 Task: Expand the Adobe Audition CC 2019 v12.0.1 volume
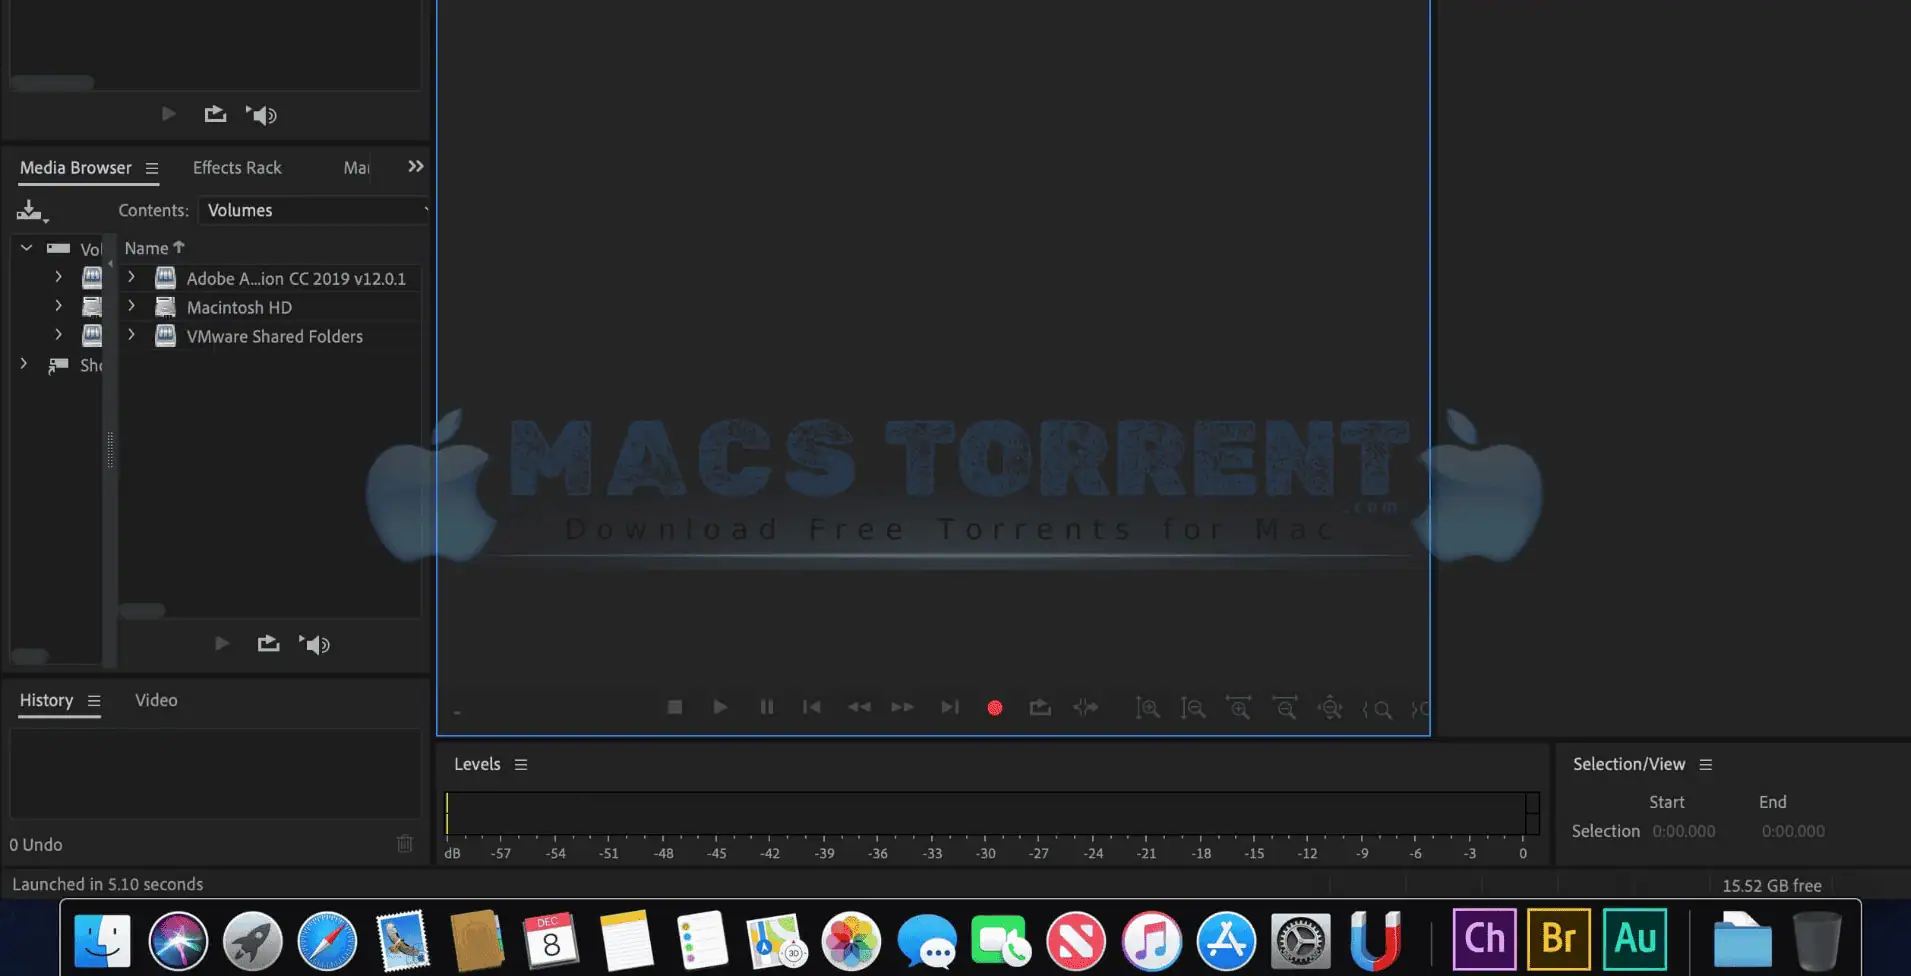[131, 277]
